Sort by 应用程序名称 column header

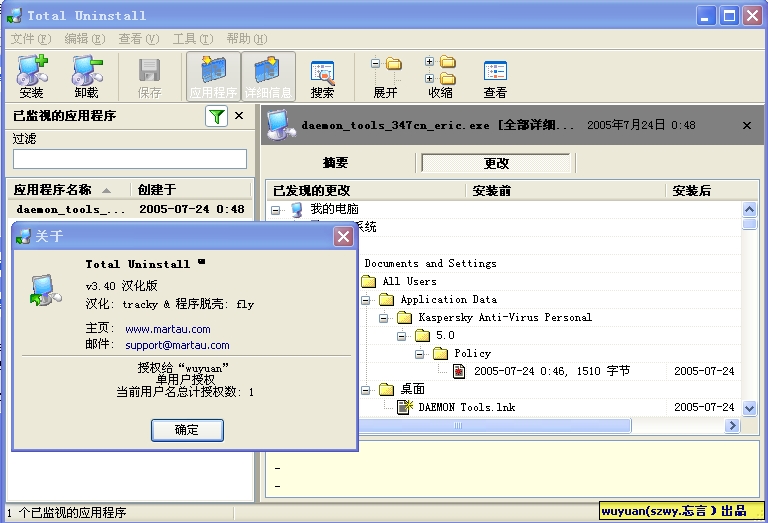(x=69, y=190)
